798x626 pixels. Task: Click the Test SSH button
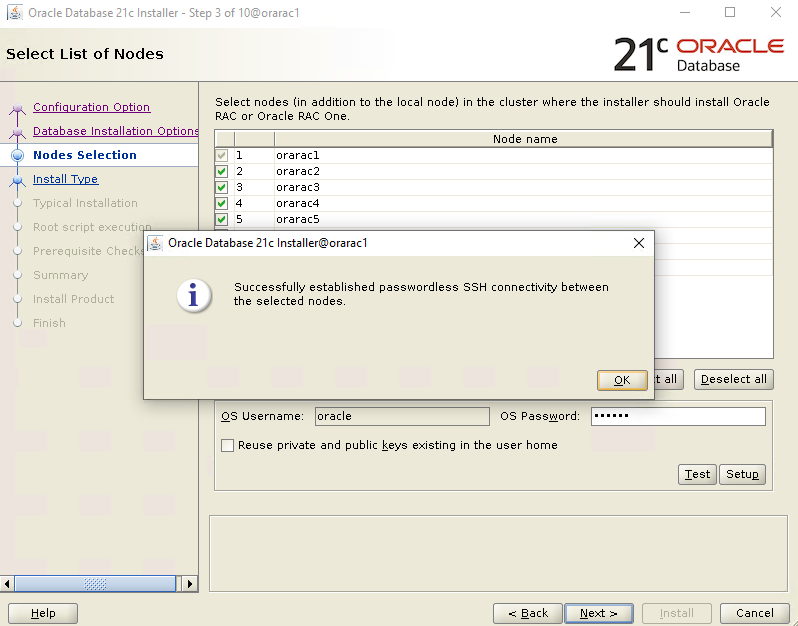(x=697, y=474)
